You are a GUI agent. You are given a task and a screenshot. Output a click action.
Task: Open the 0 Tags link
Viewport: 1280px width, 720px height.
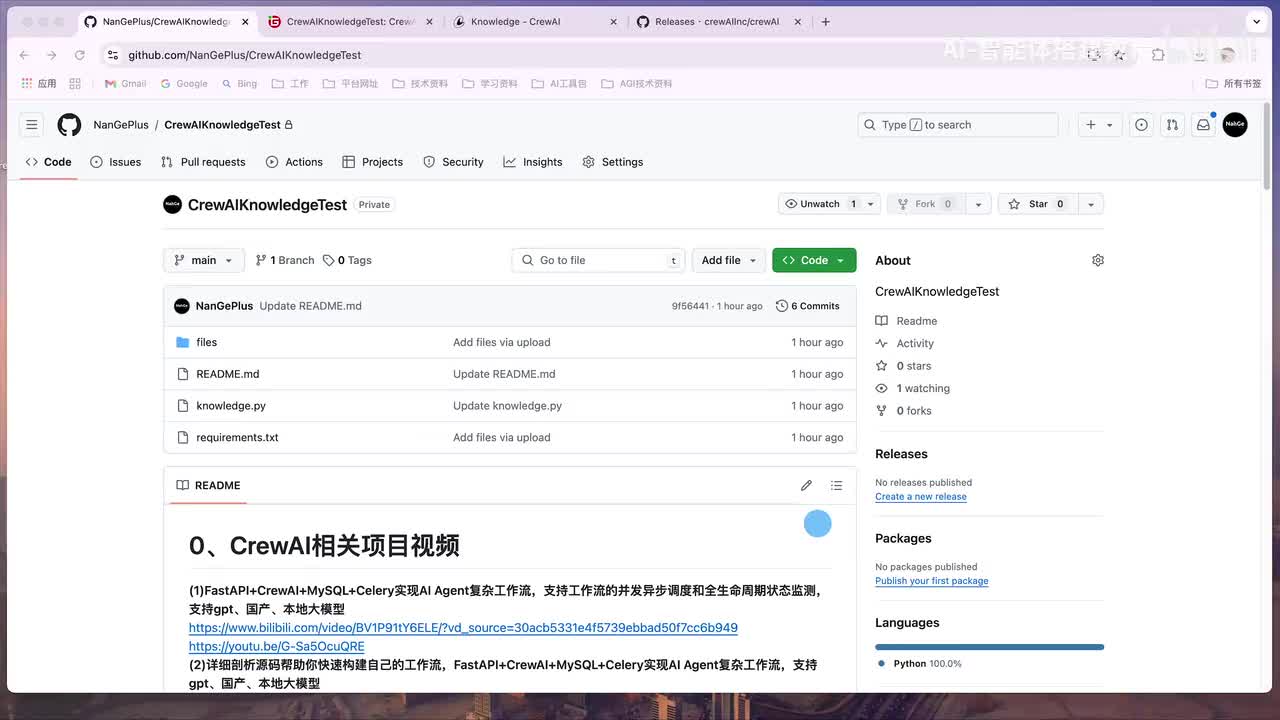(x=347, y=260)
